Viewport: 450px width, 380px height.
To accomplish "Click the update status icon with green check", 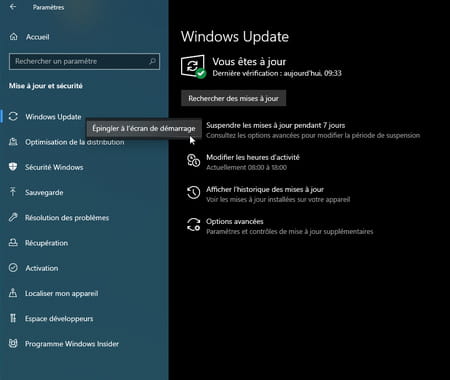I will tap(193, 67).
